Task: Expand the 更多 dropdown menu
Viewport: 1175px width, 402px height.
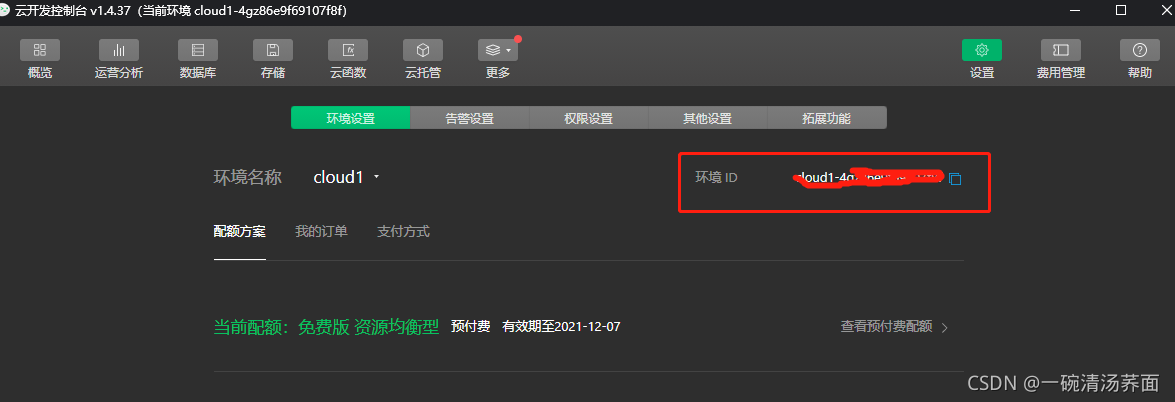Action: pyautogui.click(x=498, y=50)
